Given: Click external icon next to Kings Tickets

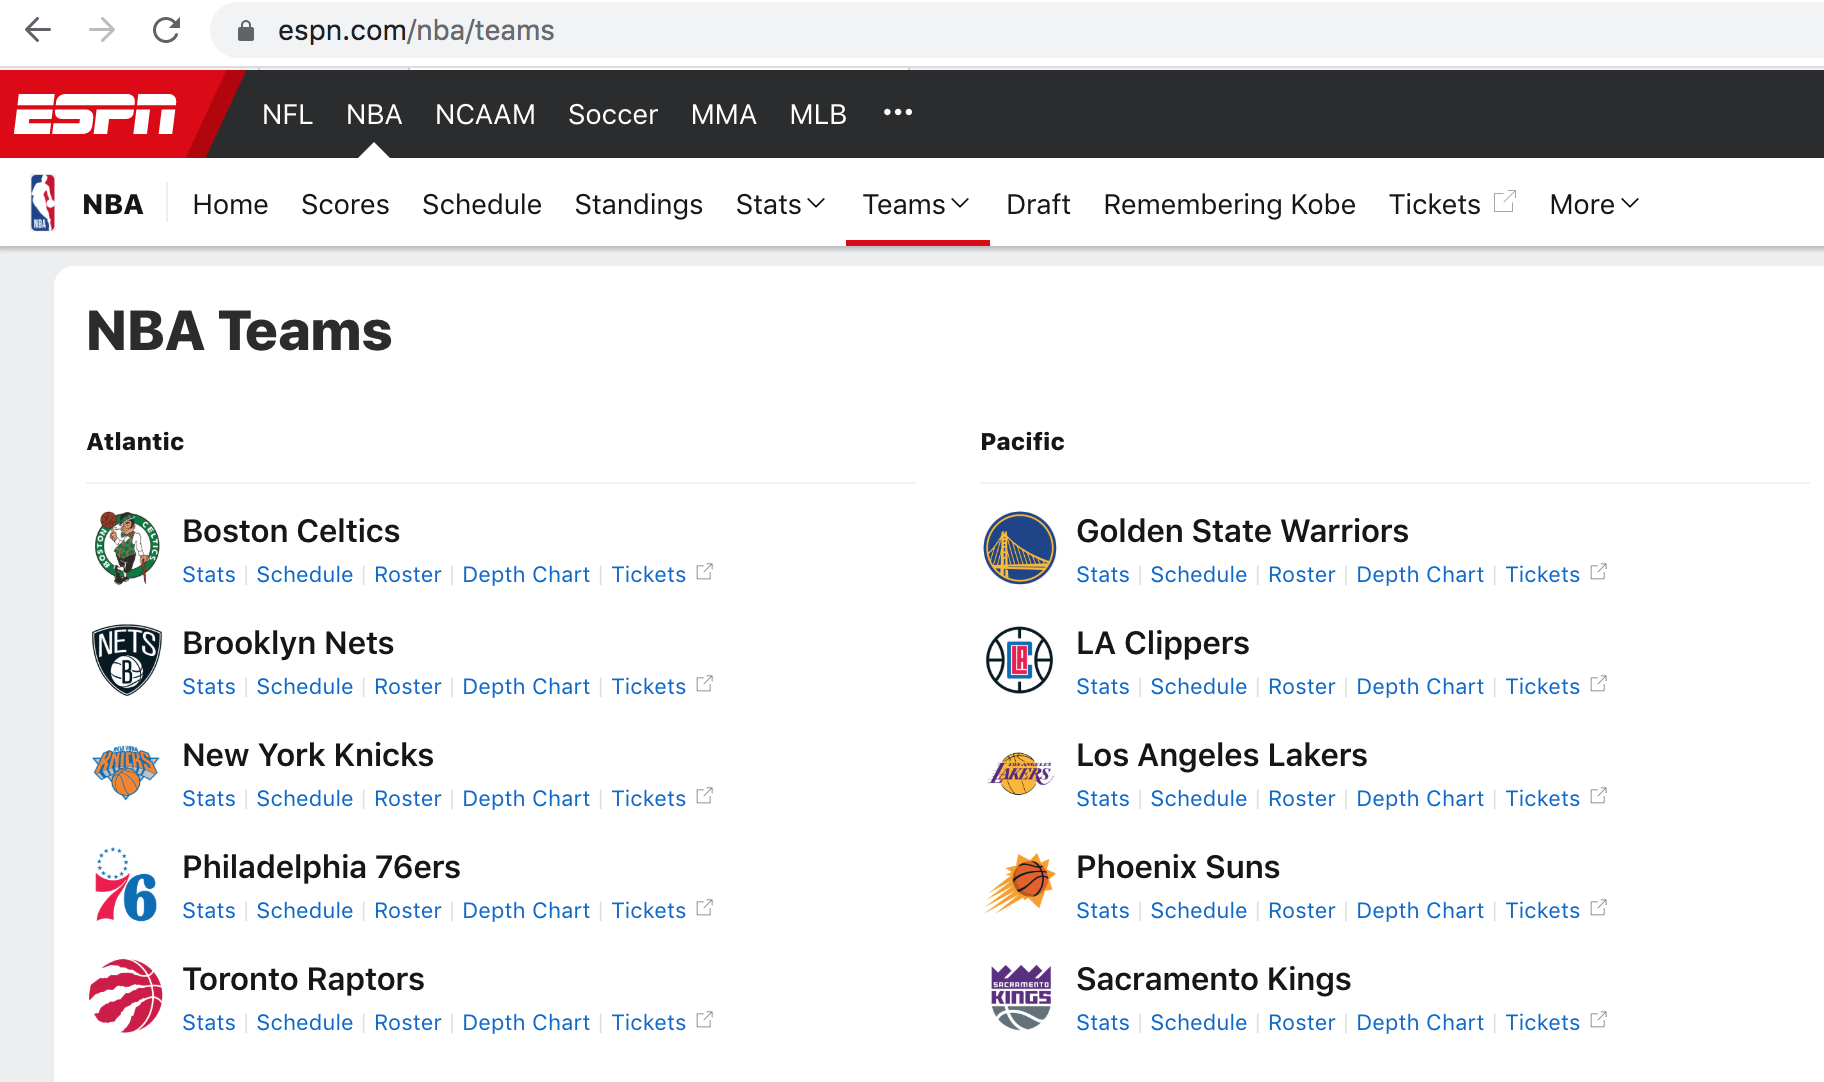Looking at the screenshot, I should [1599, 1020].
